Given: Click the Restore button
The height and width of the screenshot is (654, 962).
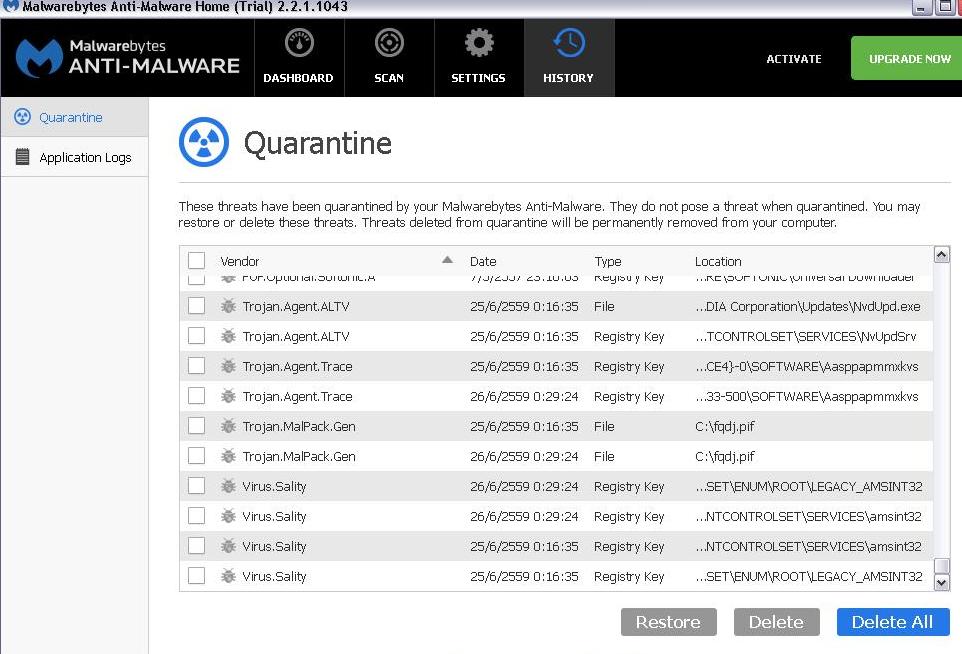Looking at the screenshot, I should click(669, 622).
